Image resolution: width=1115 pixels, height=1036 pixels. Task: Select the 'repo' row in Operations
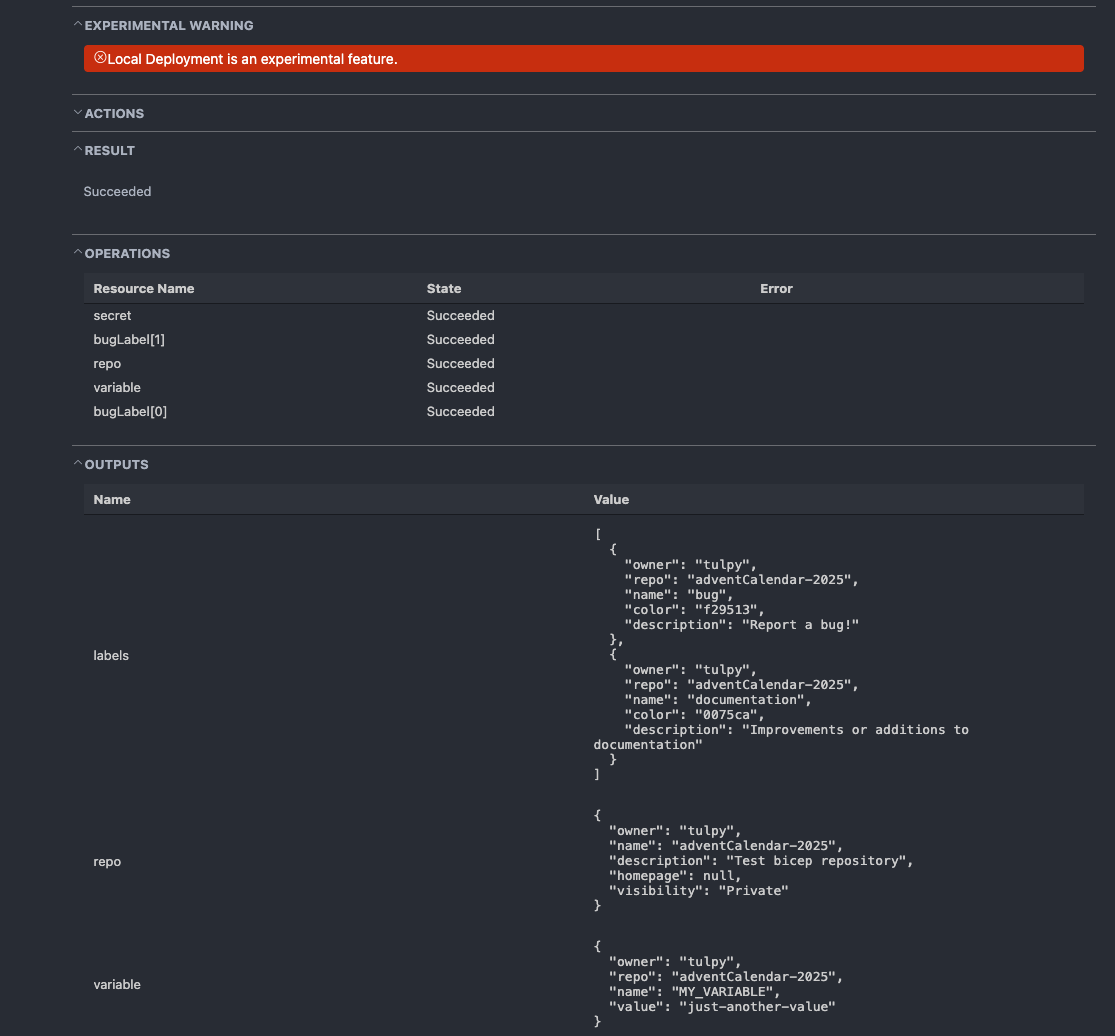point(584,364)
